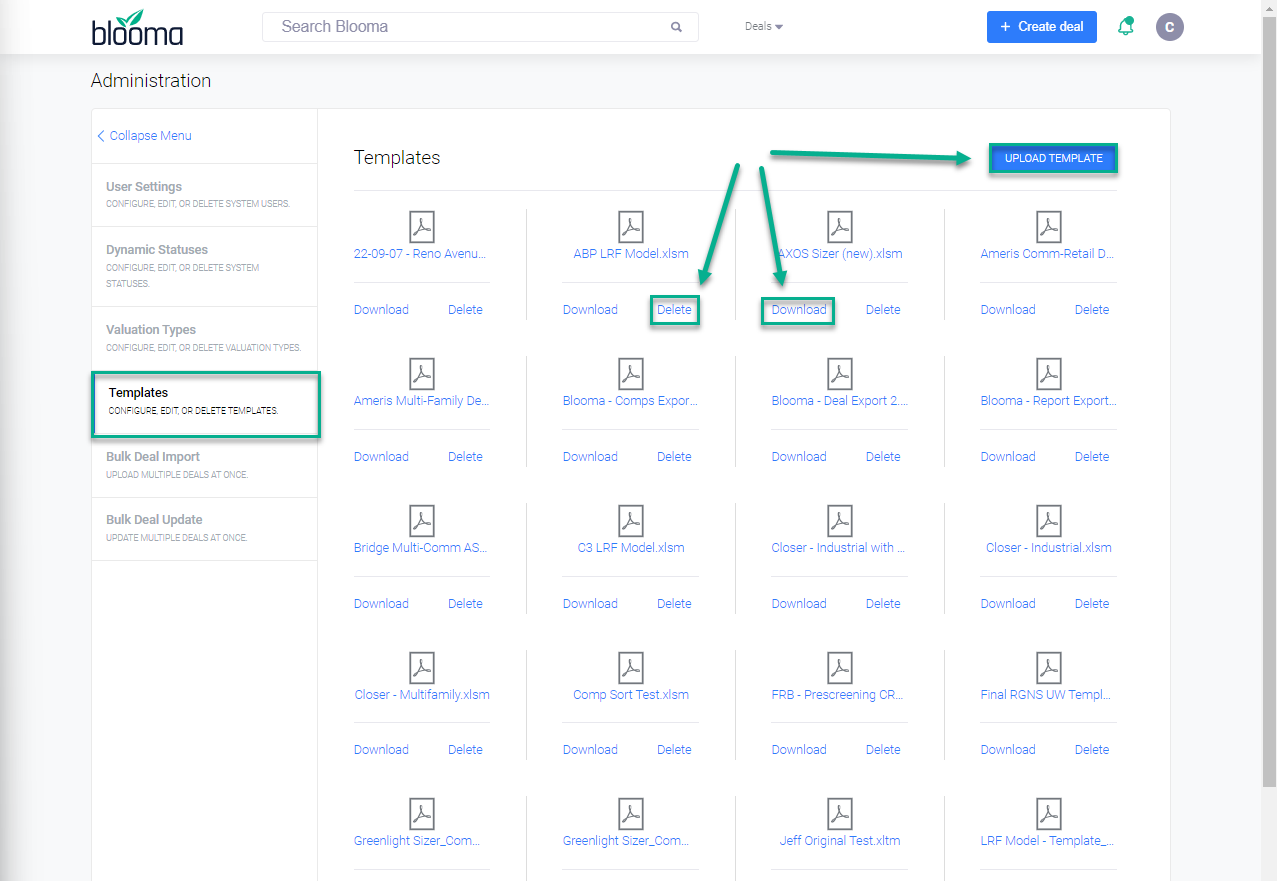Click file icon above Closer - Industrial with template

tap(840, 521)
